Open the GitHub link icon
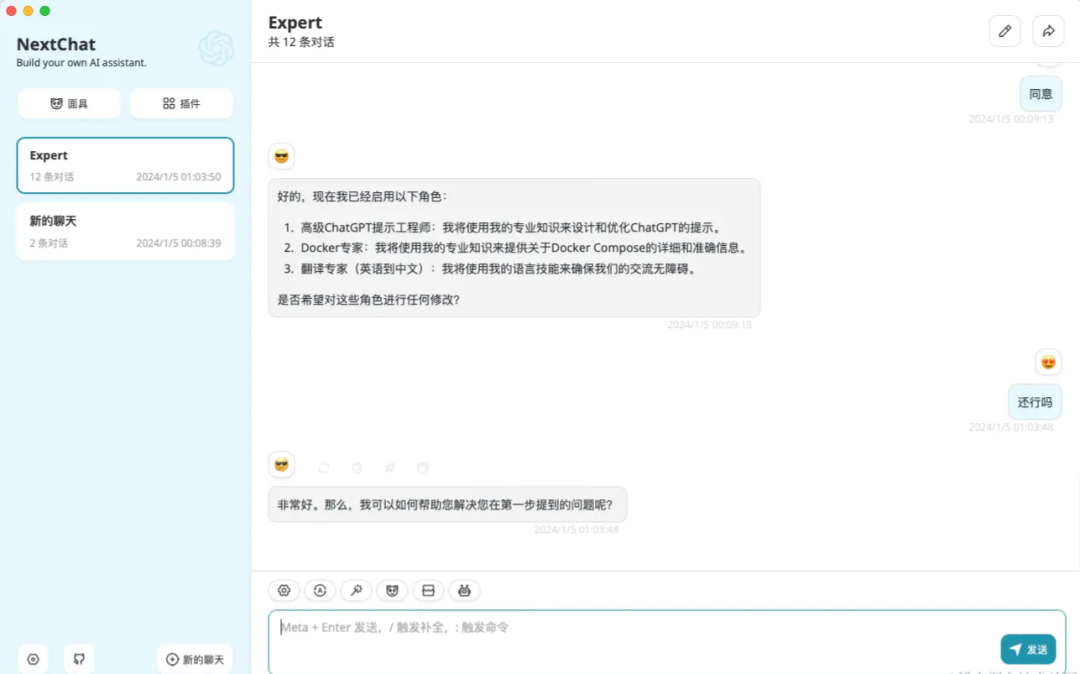The height and width of the screenshot is (674, 1080). 79,659
